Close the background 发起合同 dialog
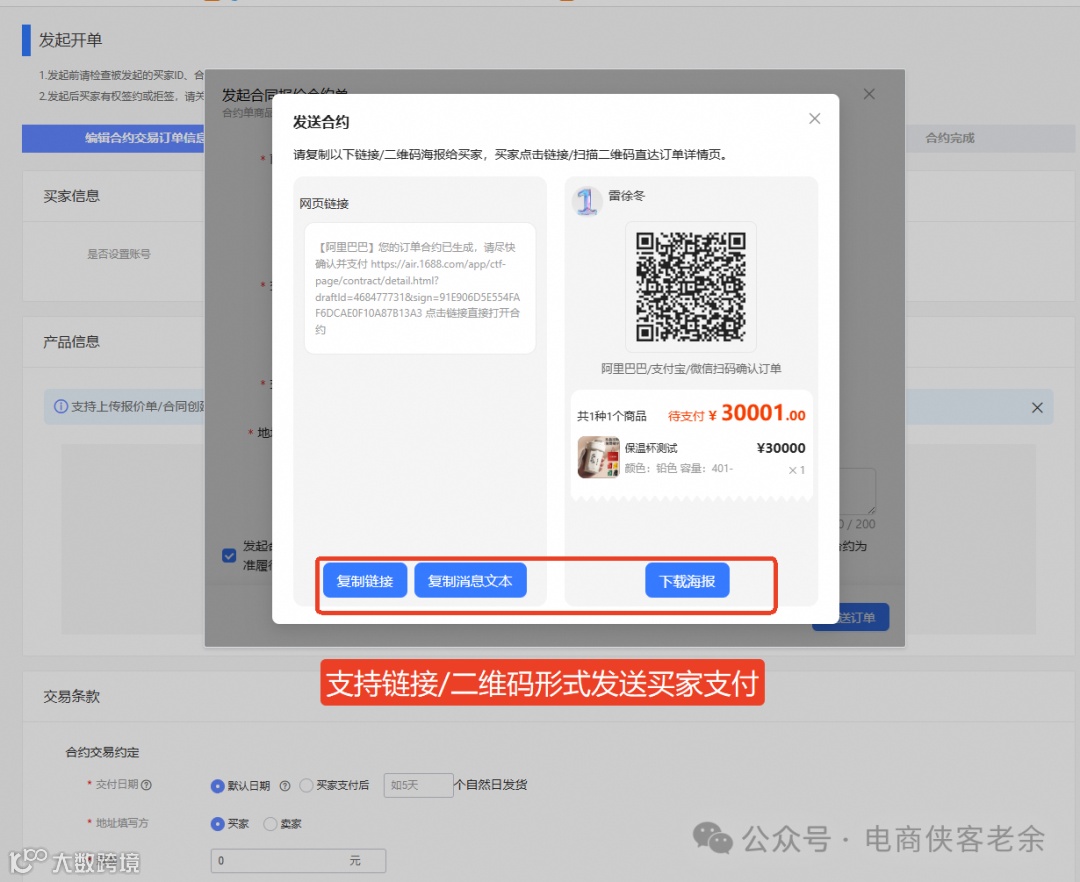The image size is (1080, 882). [x=869, y=94]
